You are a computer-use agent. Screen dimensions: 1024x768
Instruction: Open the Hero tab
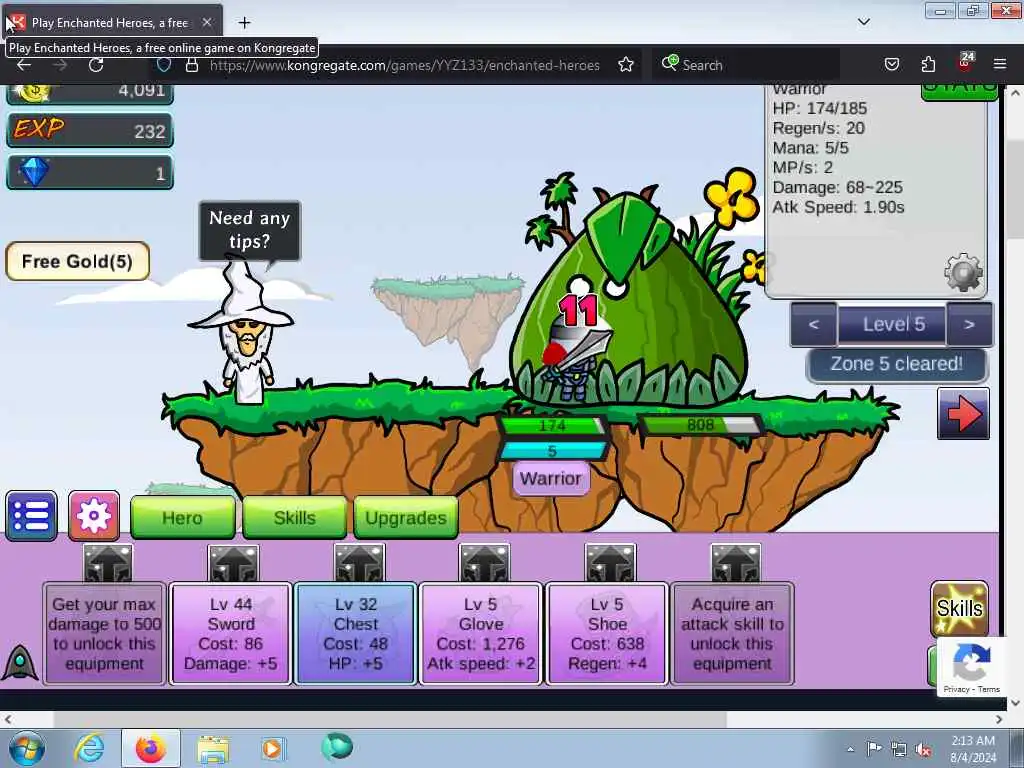(182, 518)
